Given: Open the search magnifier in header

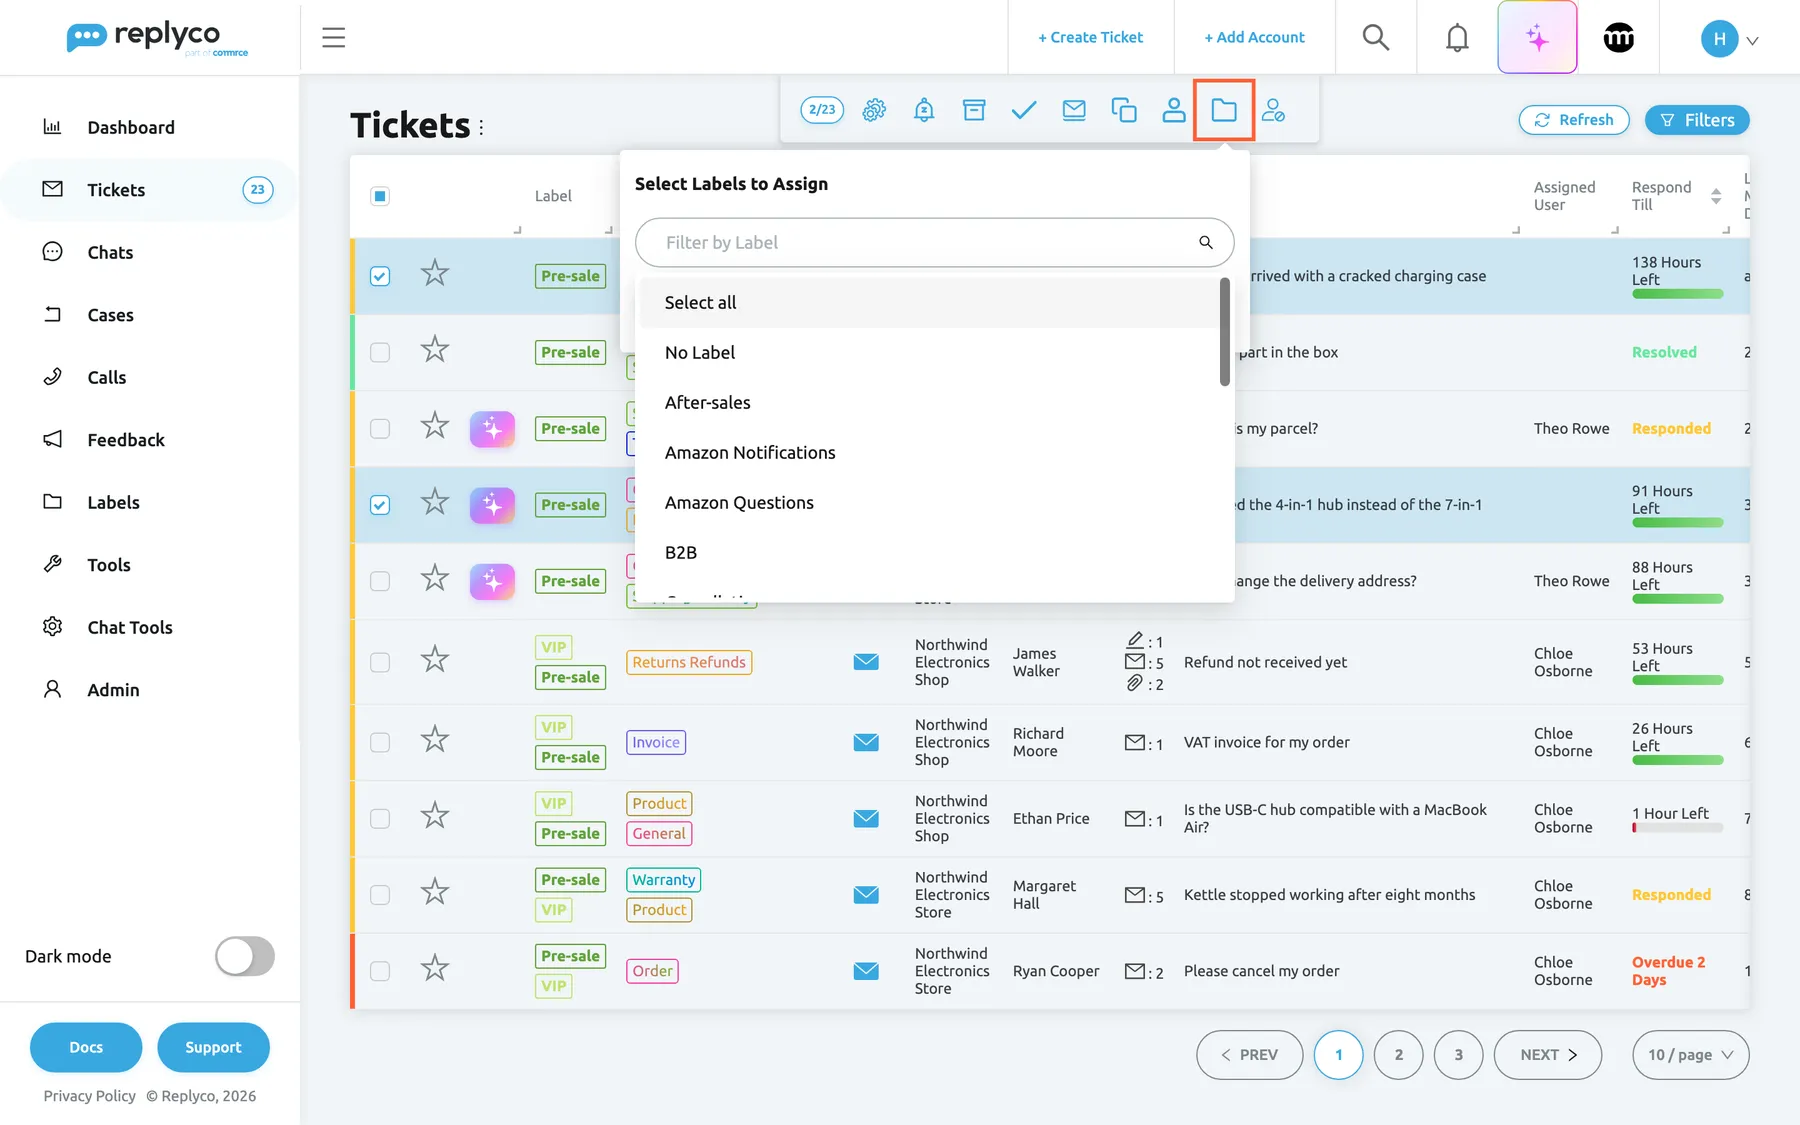Looking at the screenshot, I should (1376, 38).
